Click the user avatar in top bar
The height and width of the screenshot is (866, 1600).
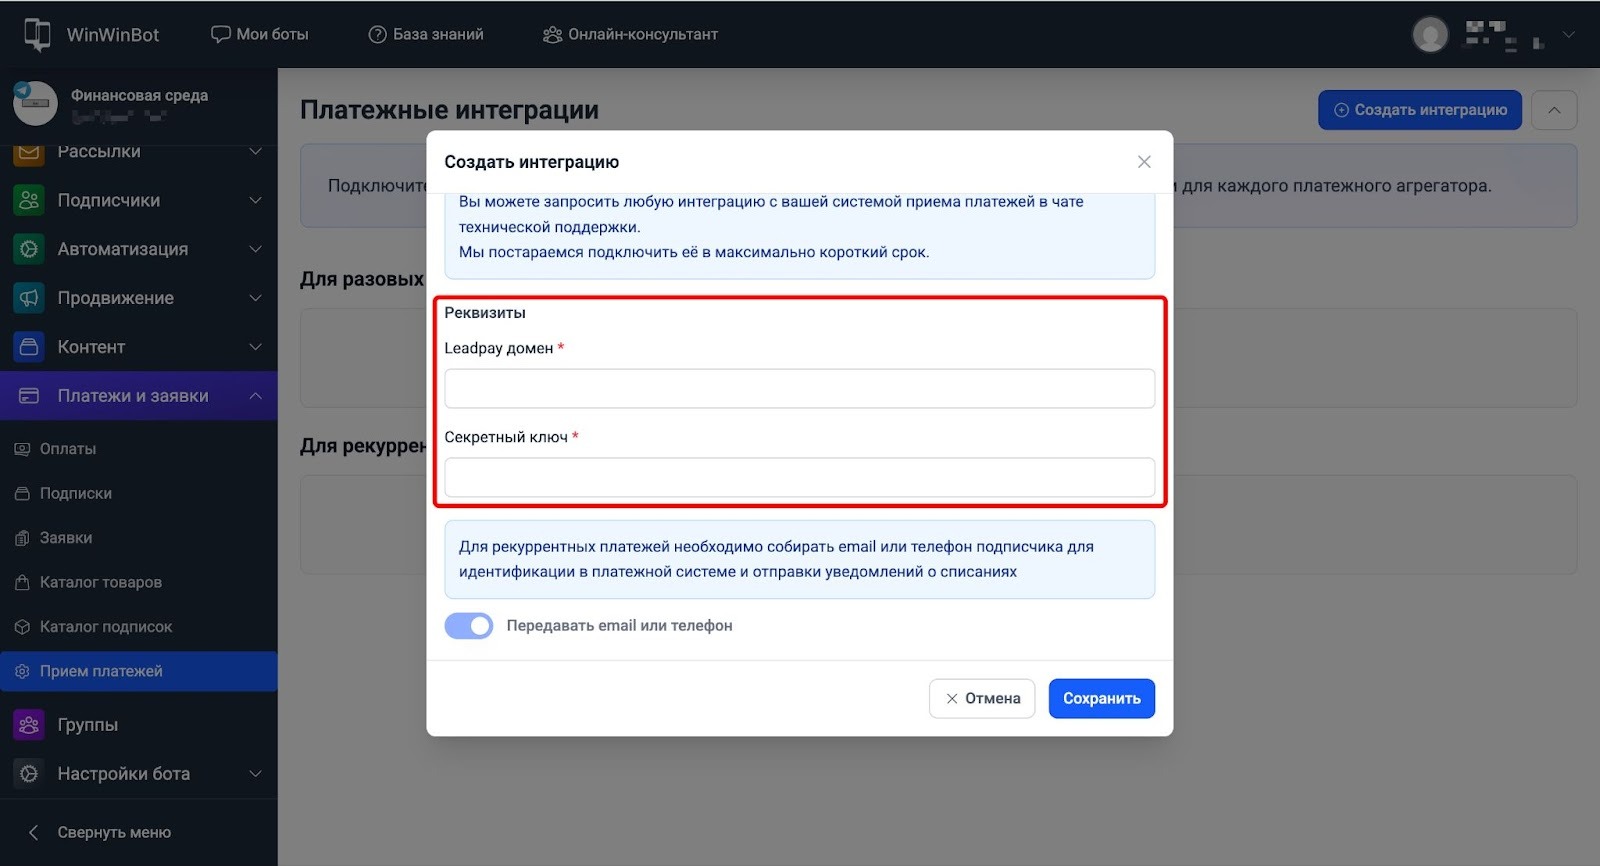click(x=1430, y=34)
